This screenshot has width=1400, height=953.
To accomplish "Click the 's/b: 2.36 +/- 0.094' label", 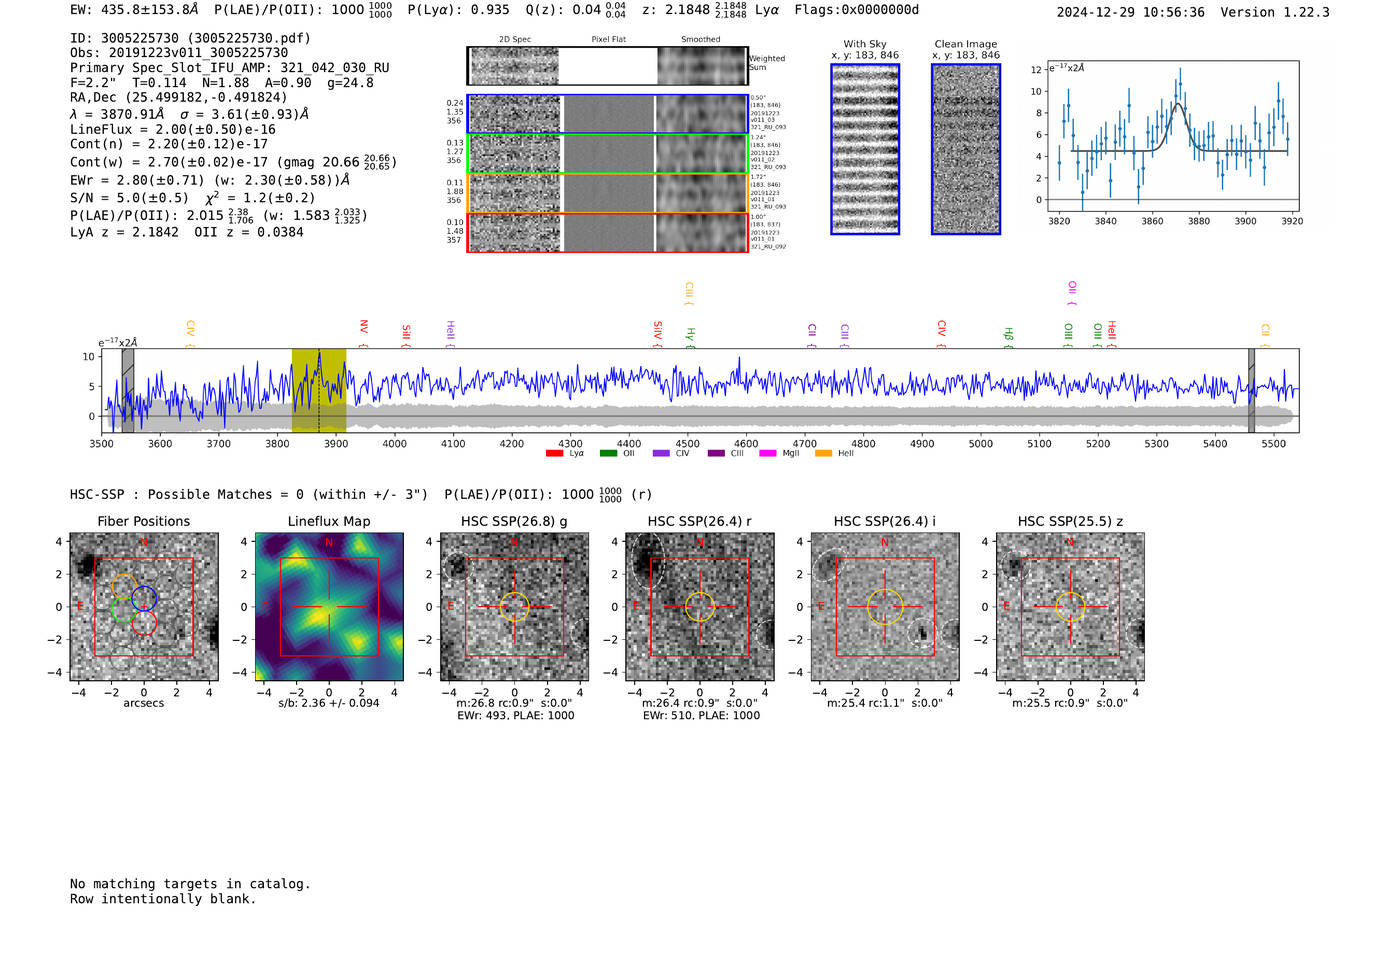I will 329,703.
